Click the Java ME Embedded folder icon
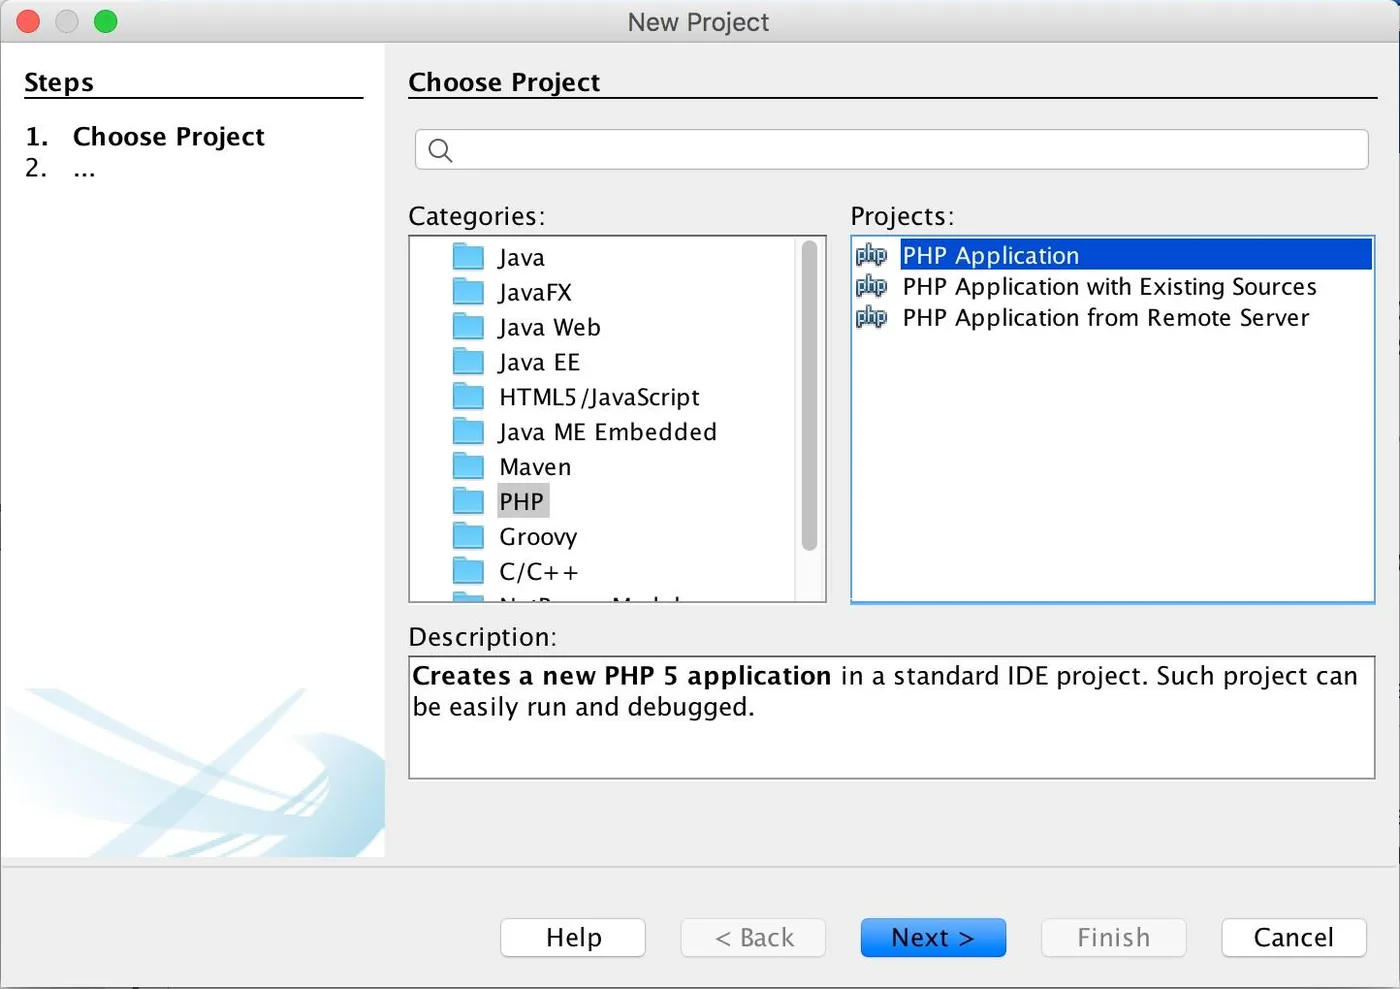Image resolution: width=1400 pixels, height=989 pixels. click(468, 431)
